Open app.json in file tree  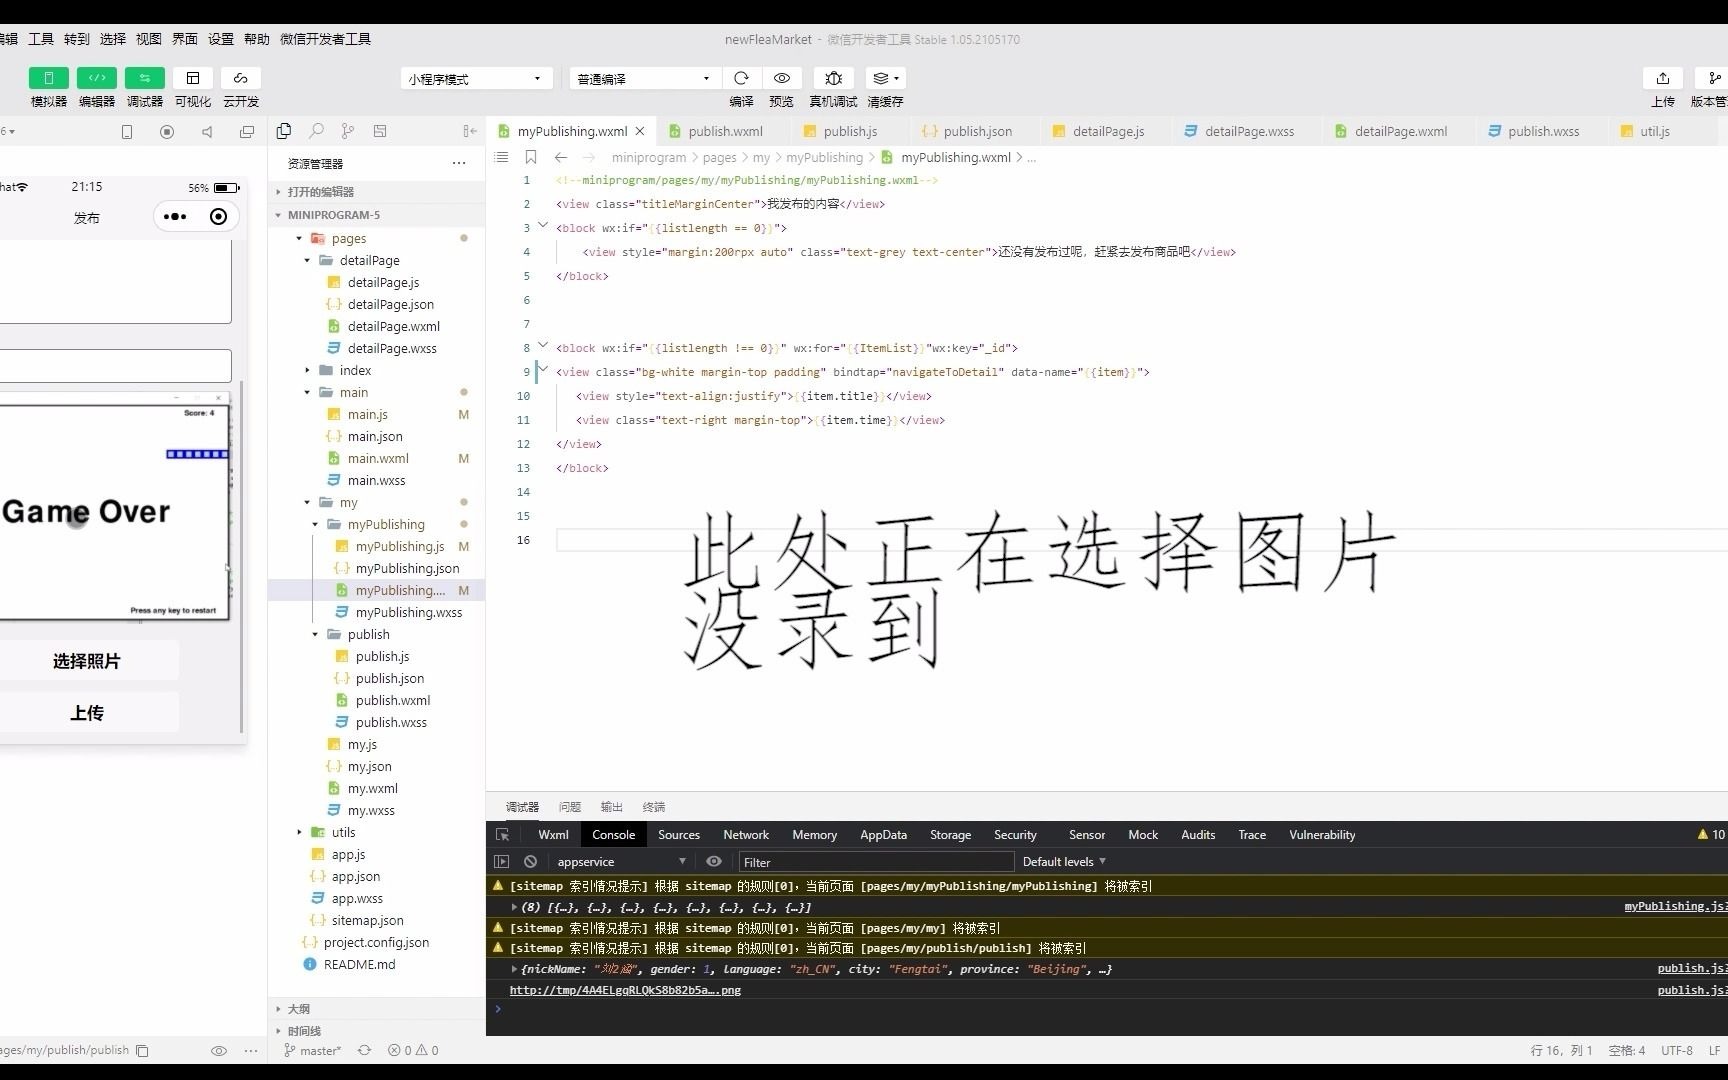click(x=355, y=877)
